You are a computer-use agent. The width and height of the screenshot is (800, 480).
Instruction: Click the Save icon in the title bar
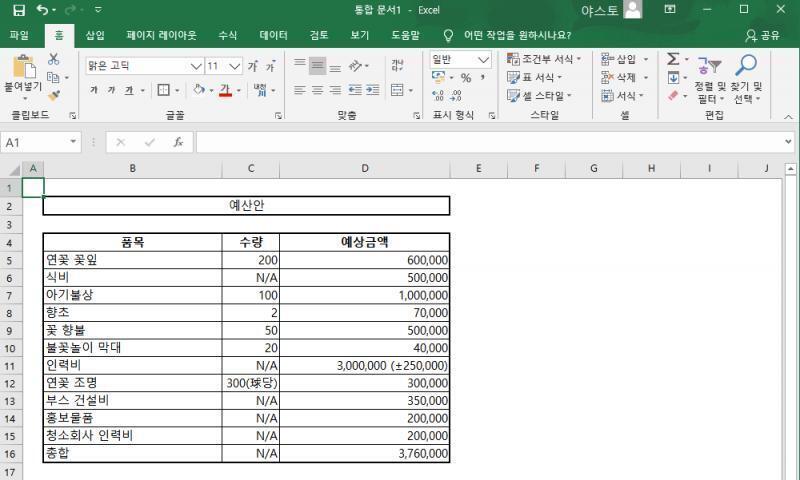(x=18, y=10)
